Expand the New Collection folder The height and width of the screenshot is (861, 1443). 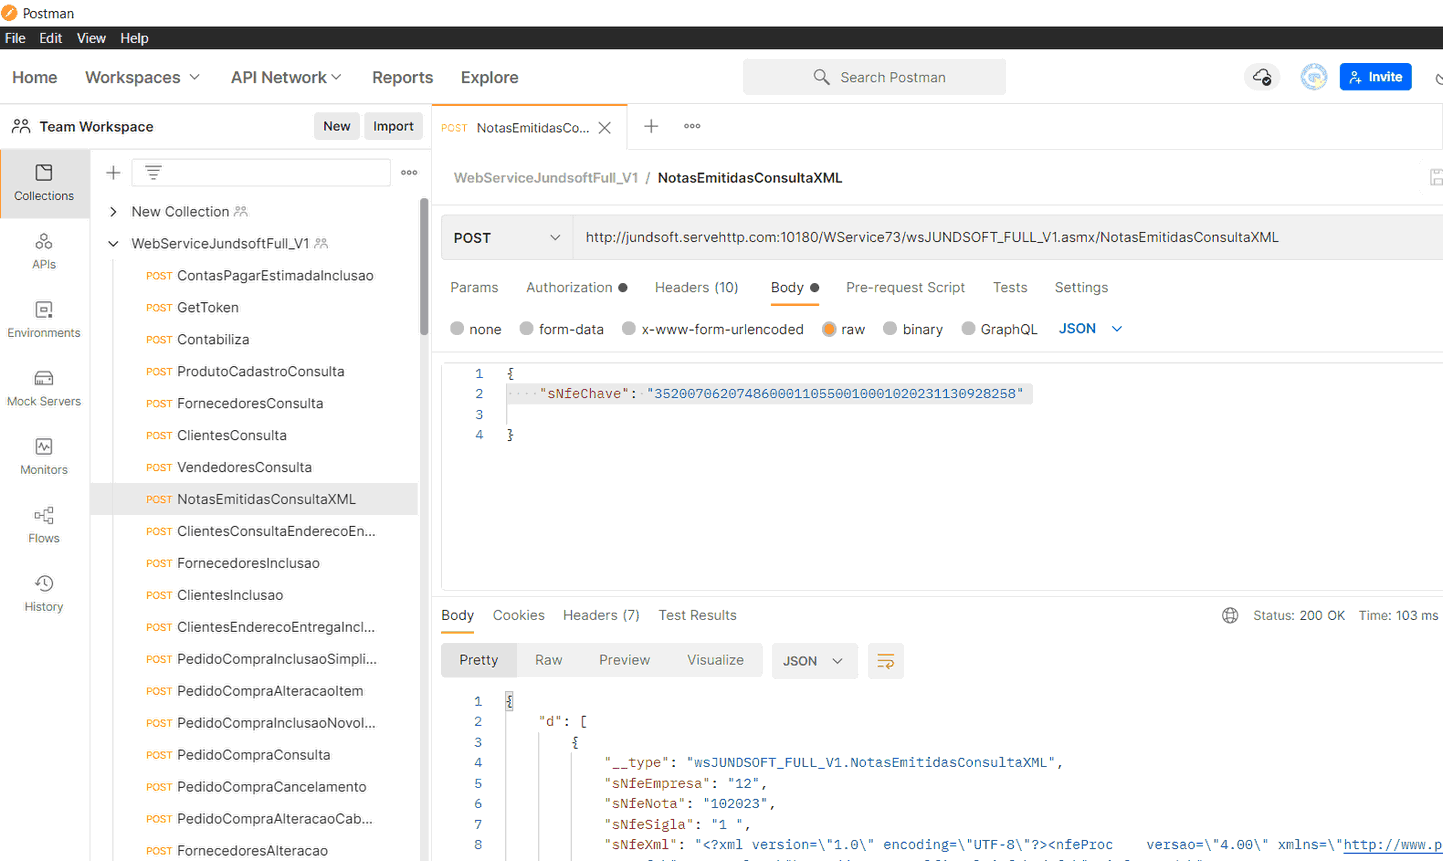(x=113, y=212)
